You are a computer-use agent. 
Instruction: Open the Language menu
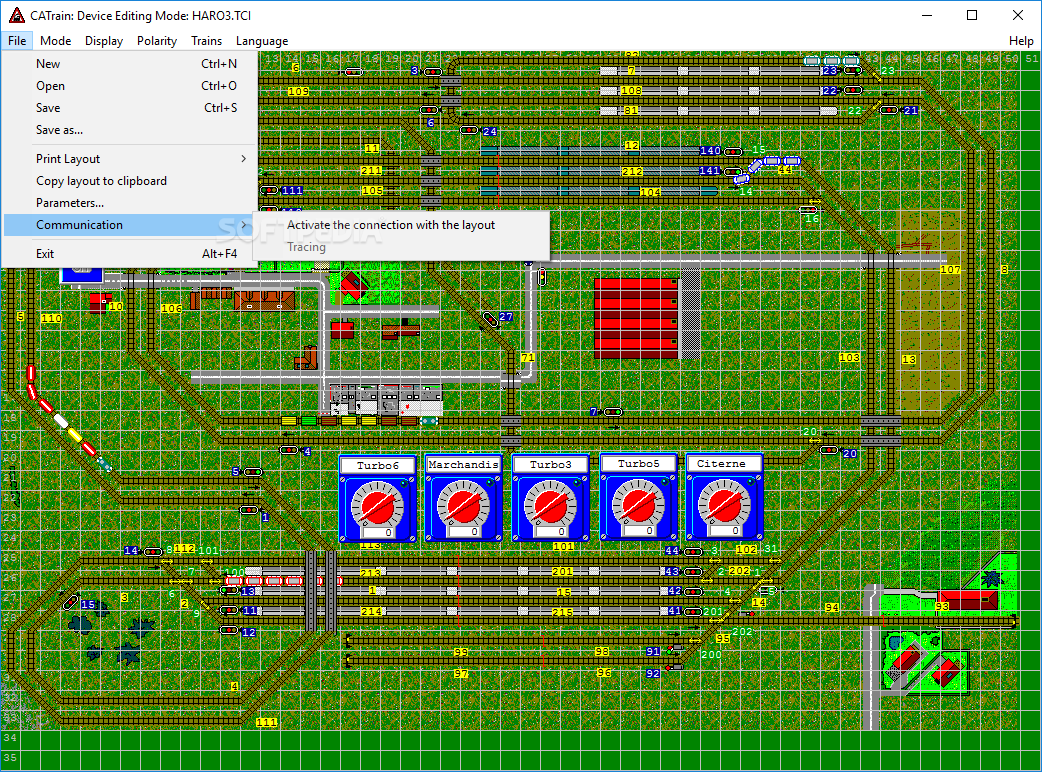262,41
